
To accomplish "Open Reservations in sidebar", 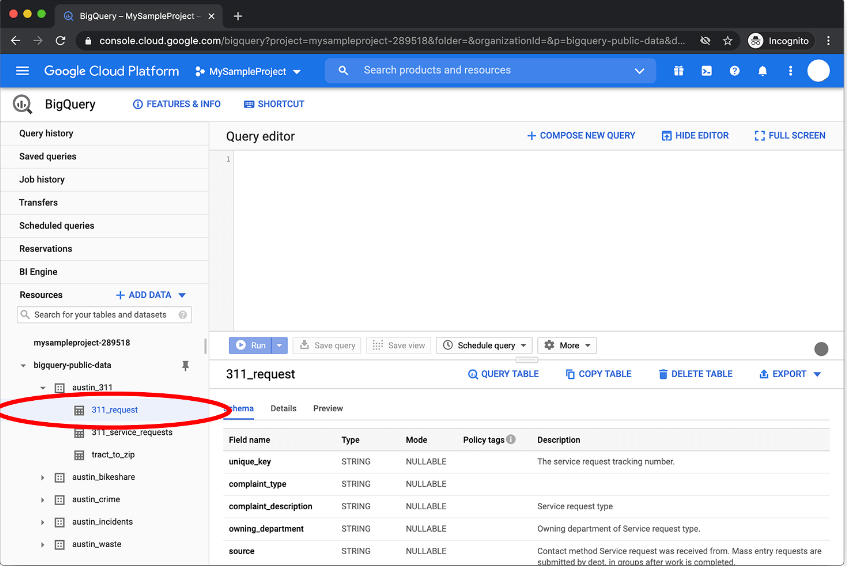I will [105, 249].
